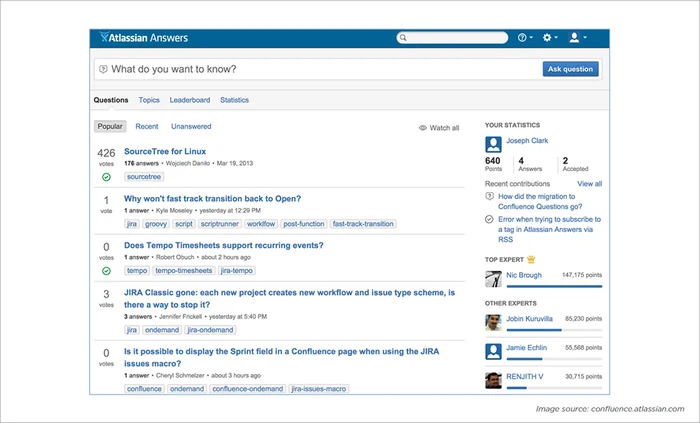Image resolution: width=700 pixels, height=423 pixels.
Task: Open 'Error when trying to subscribe' contribution
Action: [x=550, y=229]
